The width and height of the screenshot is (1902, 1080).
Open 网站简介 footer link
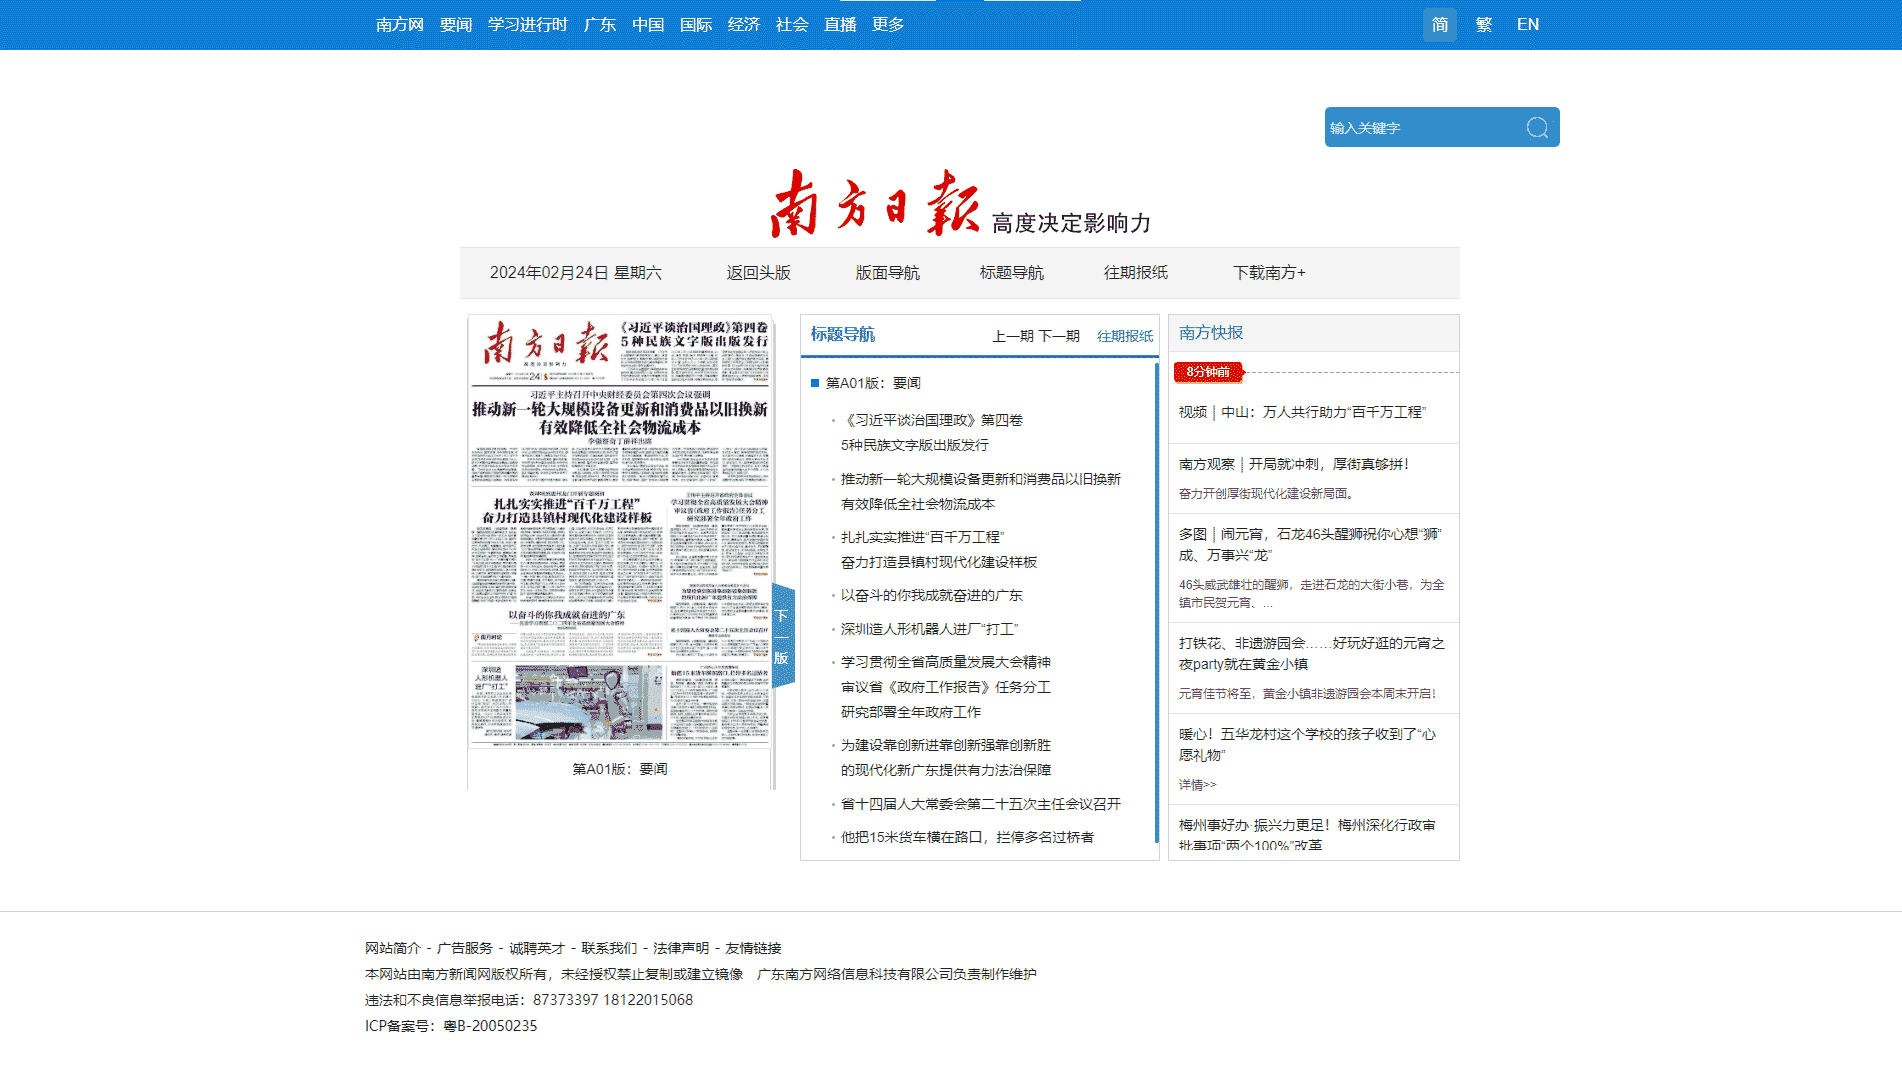click(393, 948)
